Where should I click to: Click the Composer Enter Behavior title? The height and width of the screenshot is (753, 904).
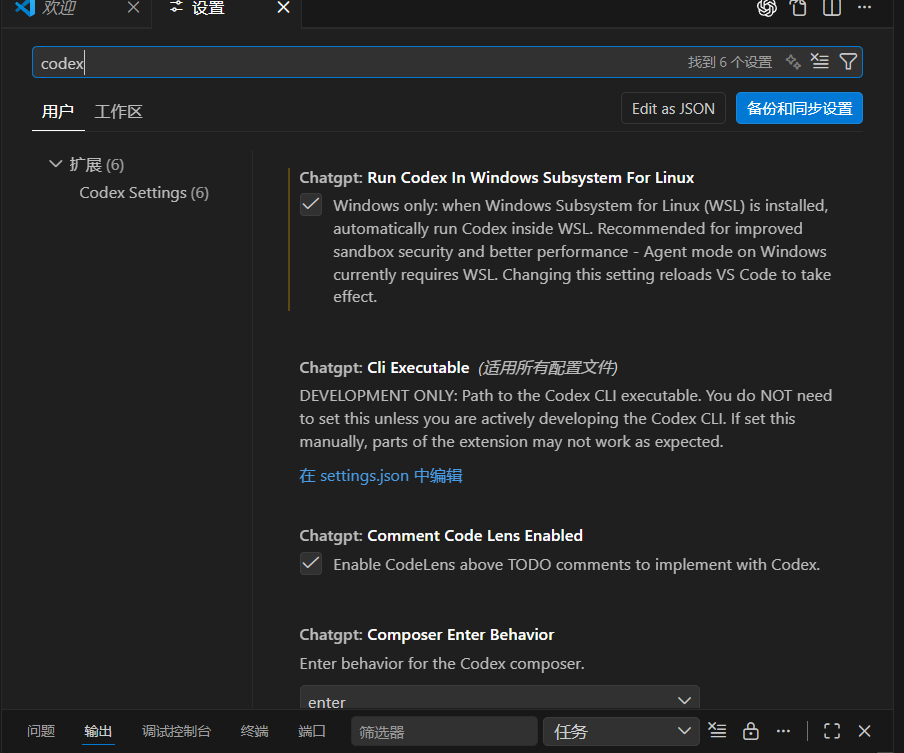tap(427, 635)
